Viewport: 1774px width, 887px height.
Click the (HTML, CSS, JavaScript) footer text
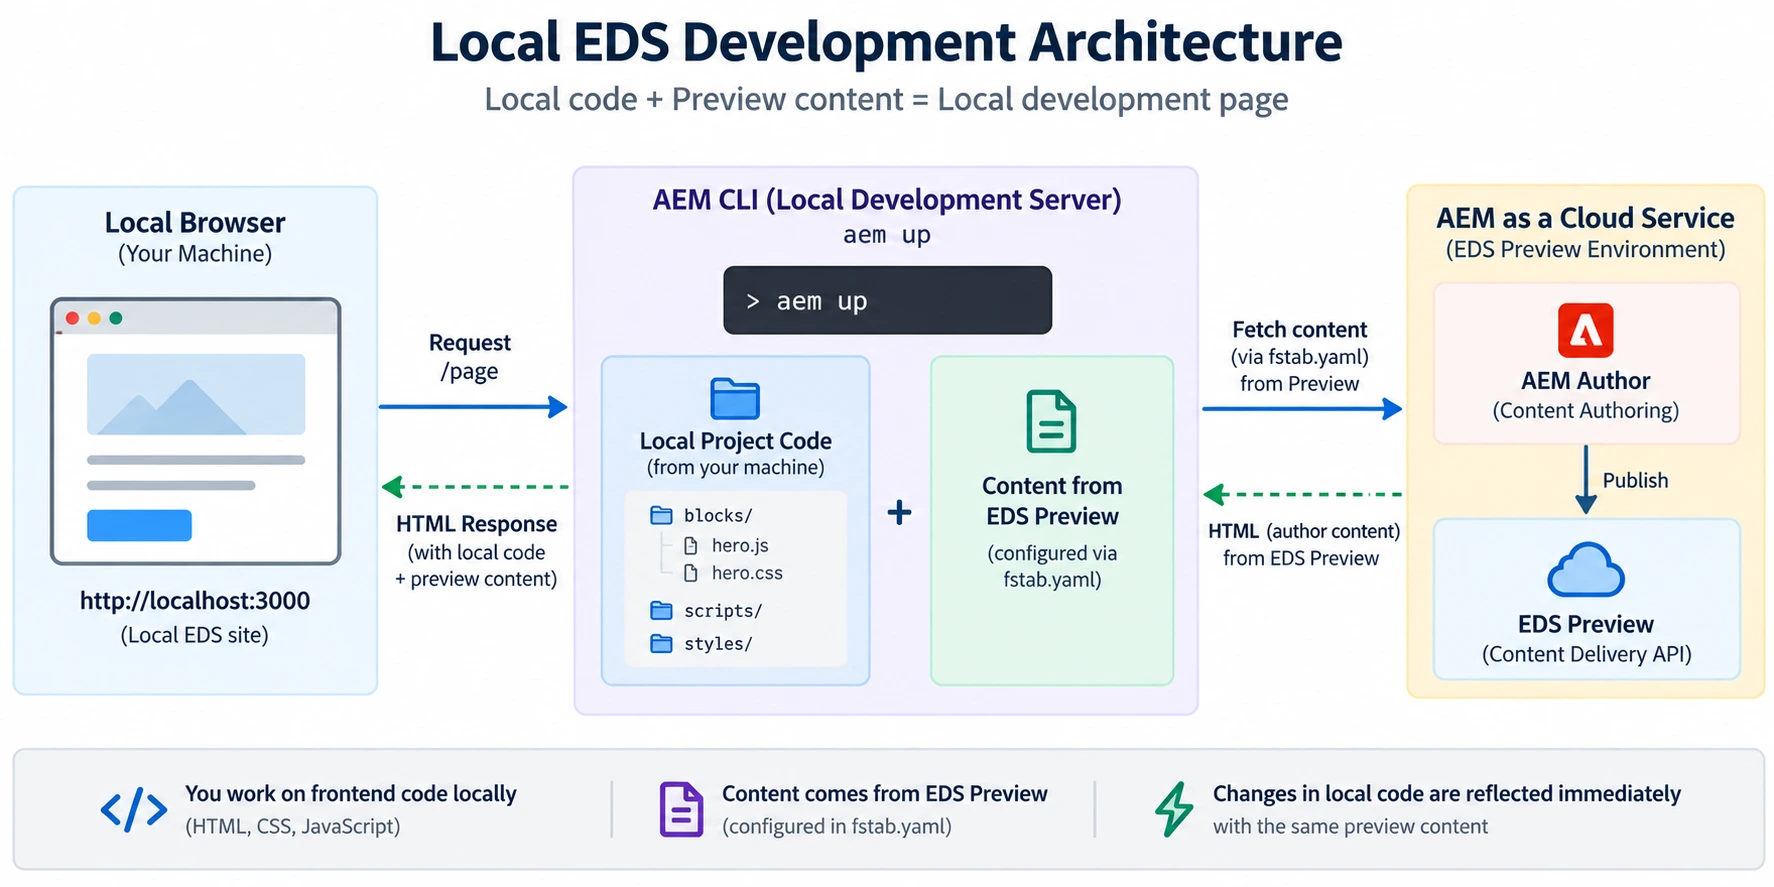click(x=293, y=827)
